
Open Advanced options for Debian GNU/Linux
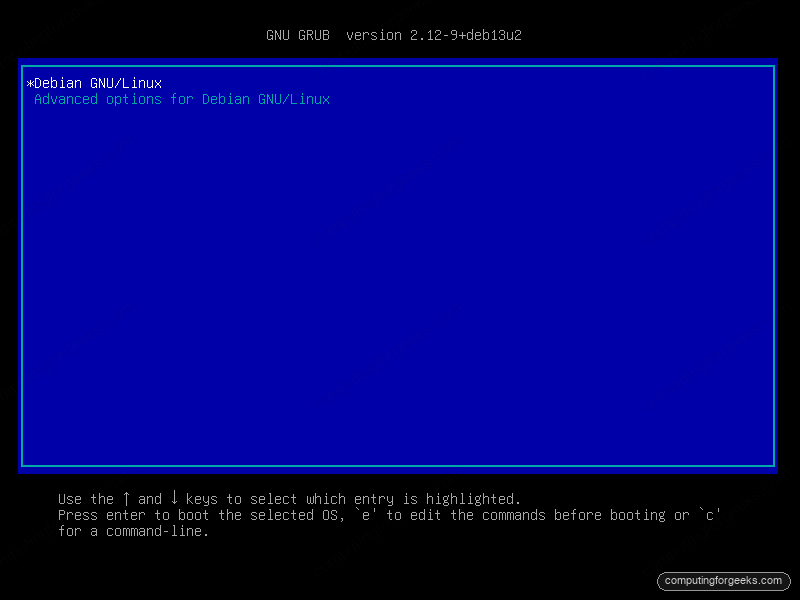point(182,99)
